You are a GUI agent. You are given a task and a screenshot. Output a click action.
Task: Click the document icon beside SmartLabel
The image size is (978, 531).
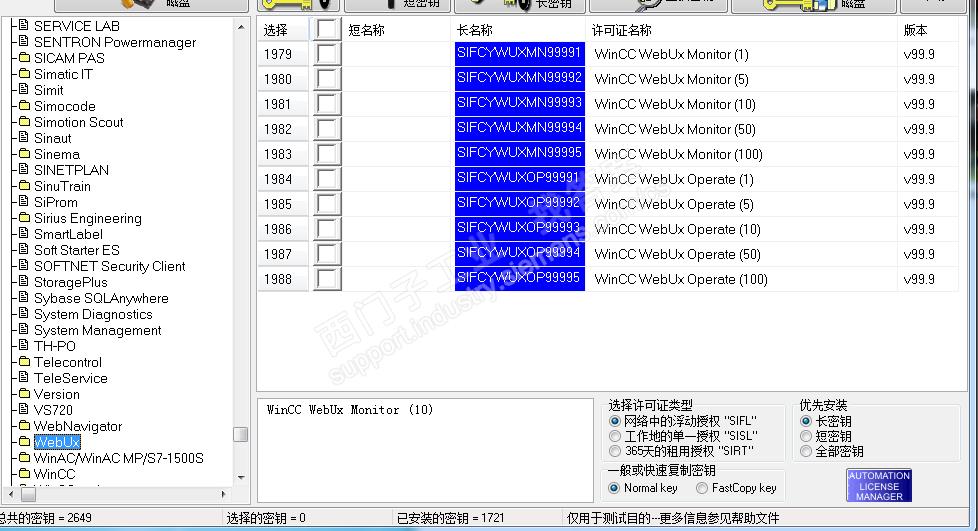(x=24, y=234)
